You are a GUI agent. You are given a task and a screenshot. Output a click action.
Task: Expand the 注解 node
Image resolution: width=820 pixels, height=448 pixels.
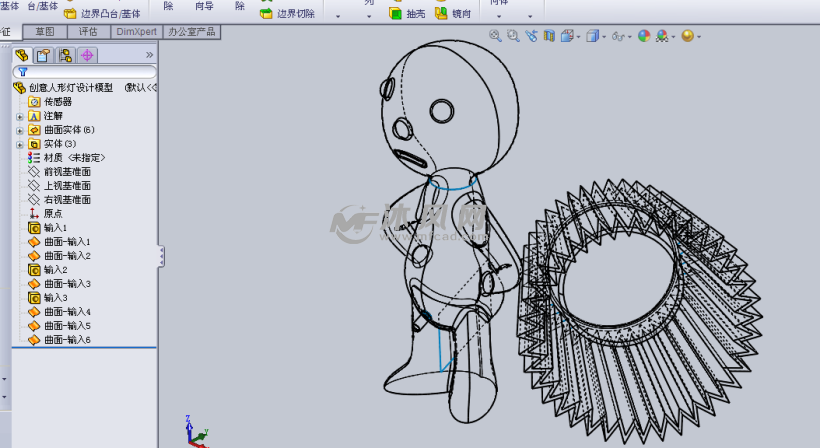(x=20, y=116)
